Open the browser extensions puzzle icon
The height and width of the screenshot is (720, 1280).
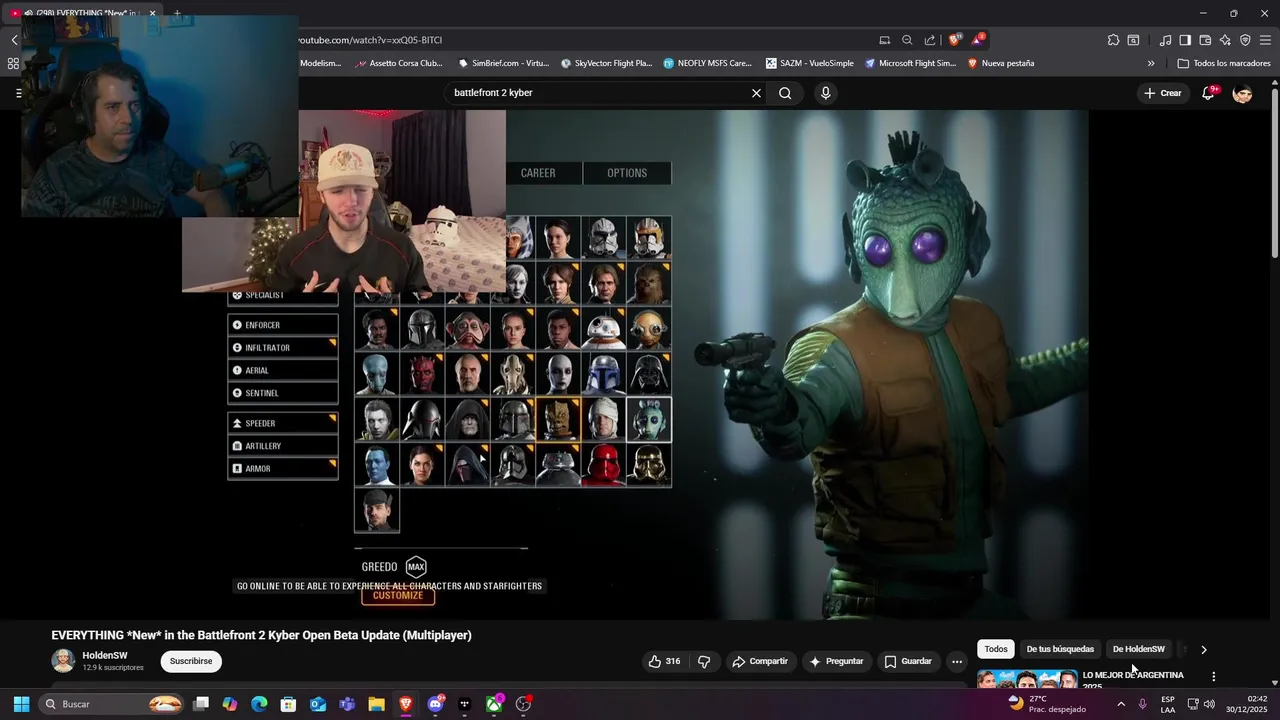pyautogui.click(x=1113, y=40)
